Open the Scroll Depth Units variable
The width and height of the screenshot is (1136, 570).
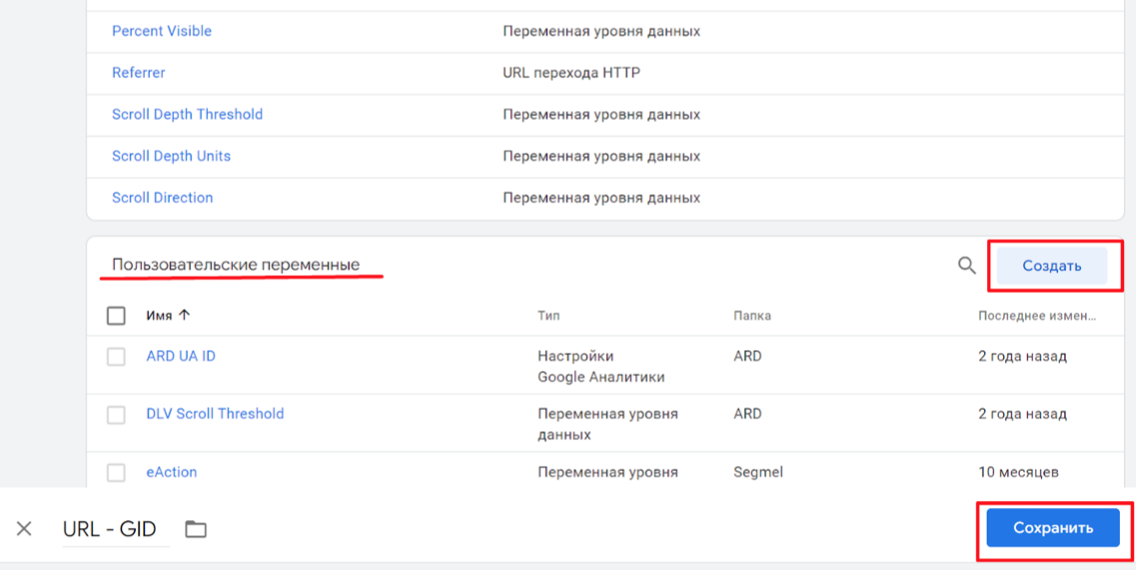pyautogui.click(x=171, y=156)
